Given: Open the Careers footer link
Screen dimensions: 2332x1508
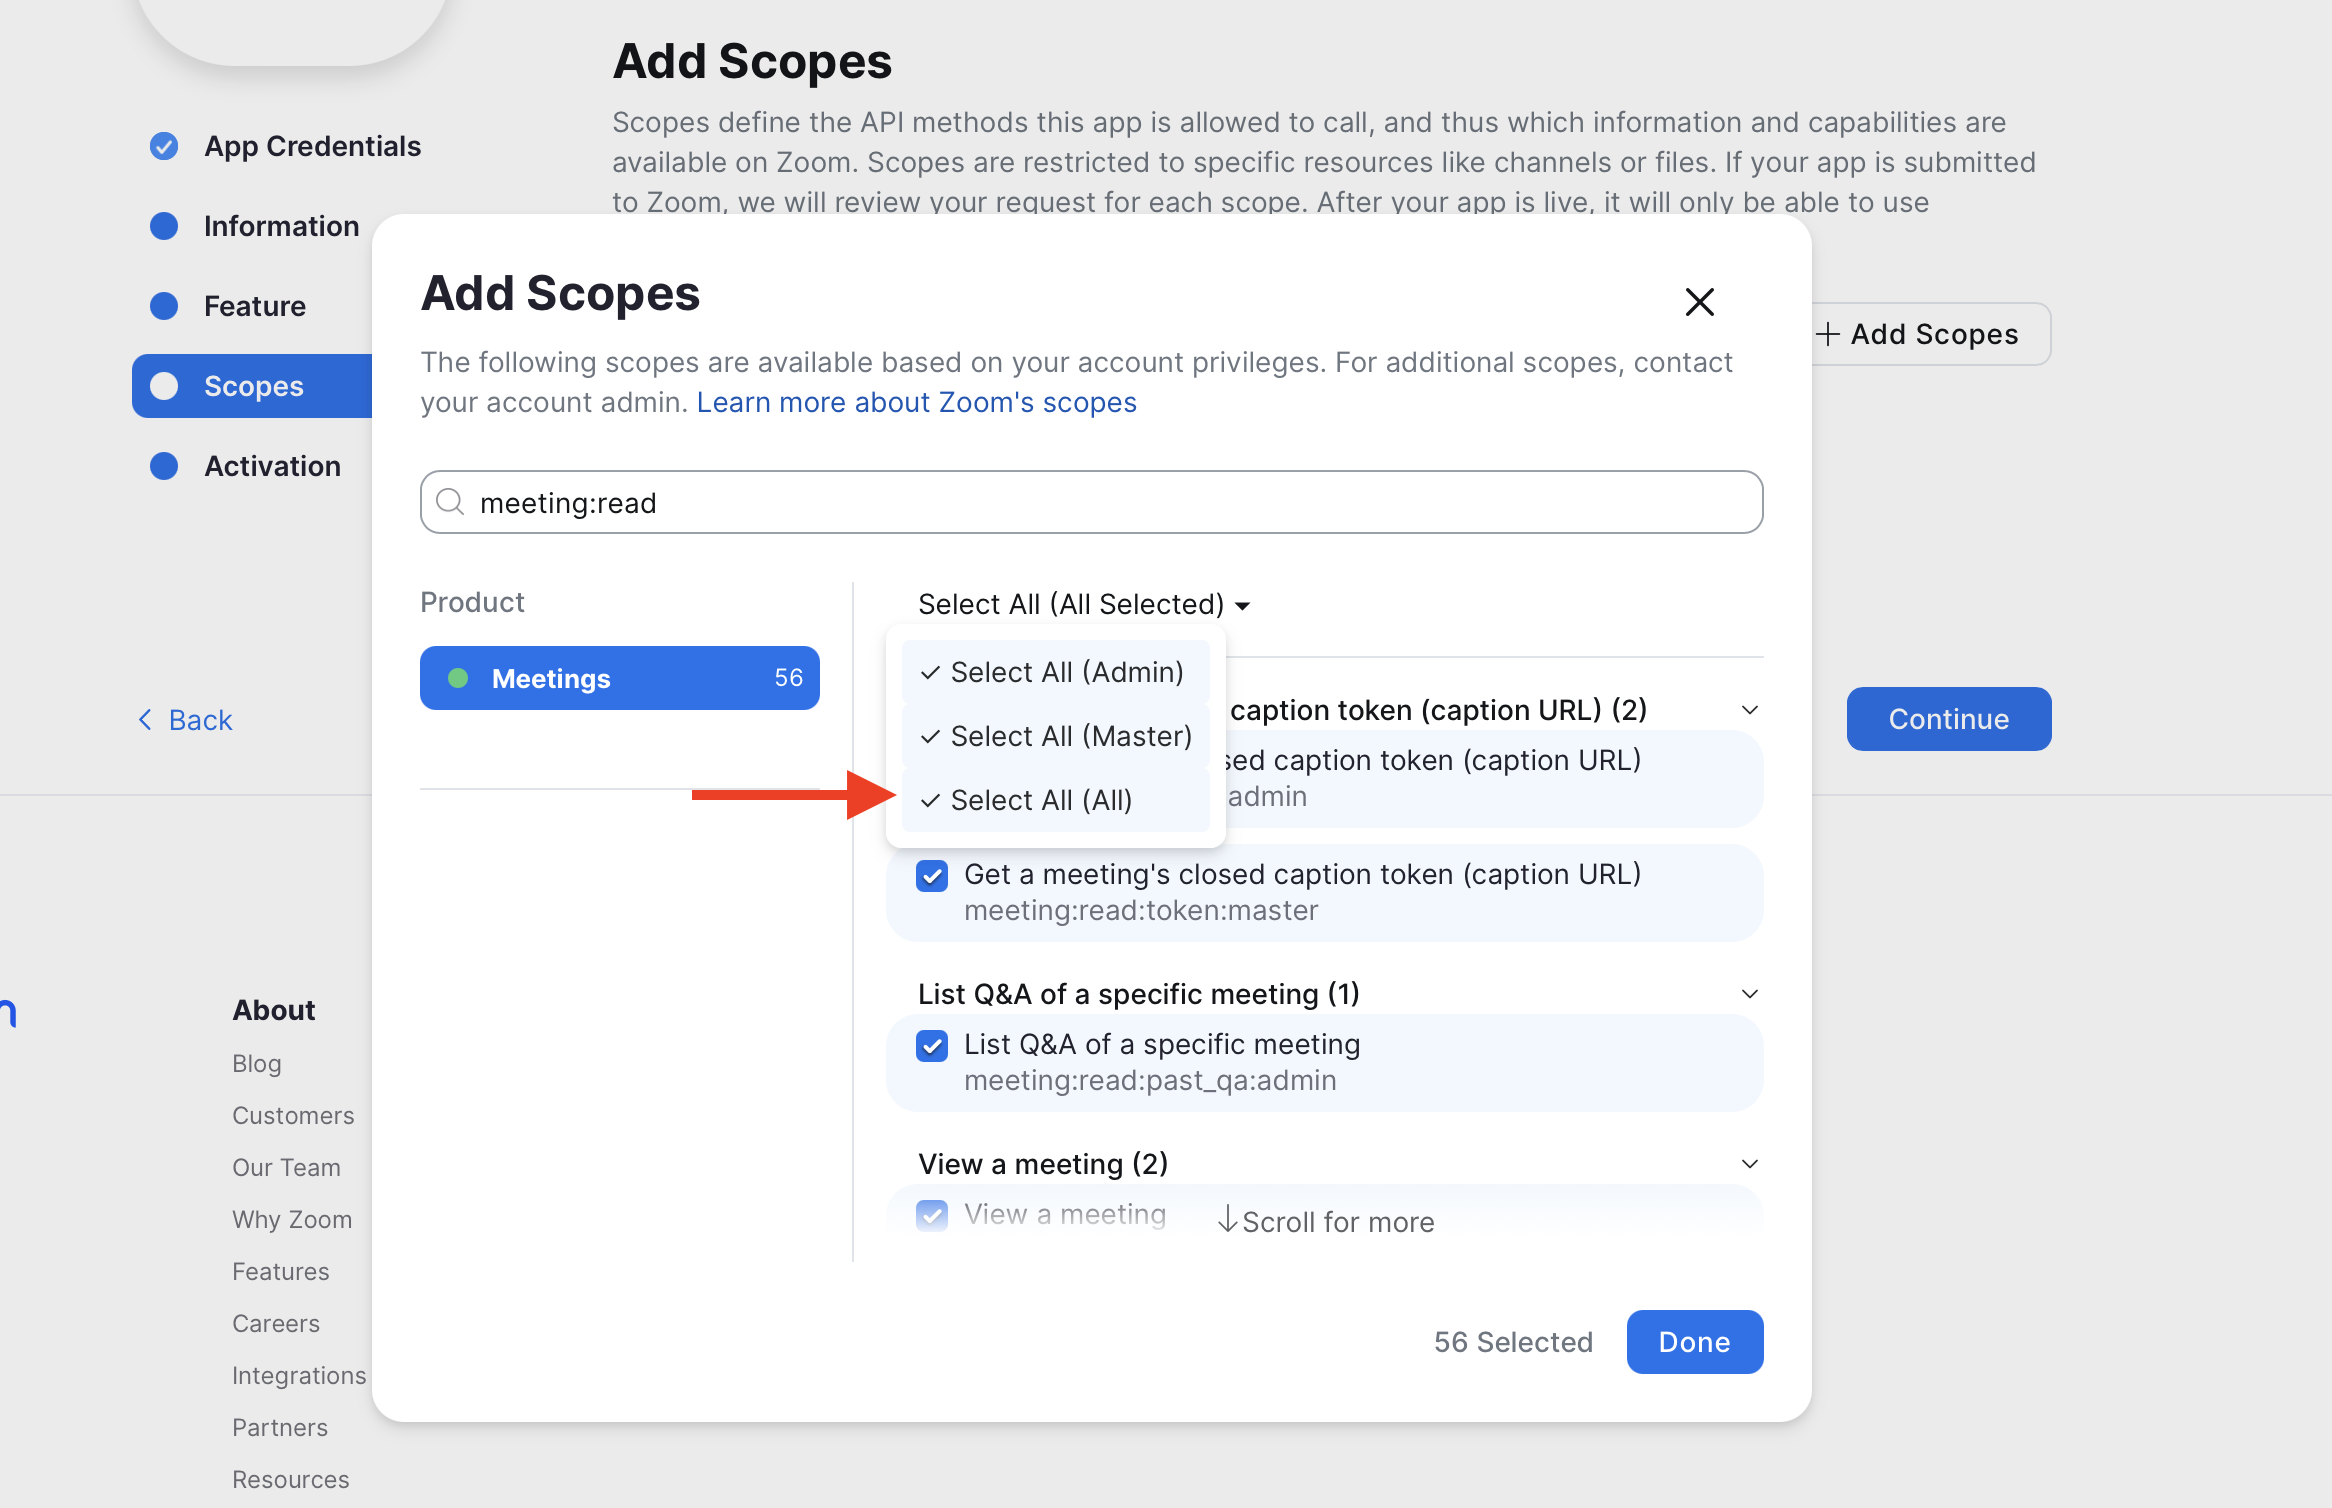Looking at the screenshot, I should coord(276,1323).
